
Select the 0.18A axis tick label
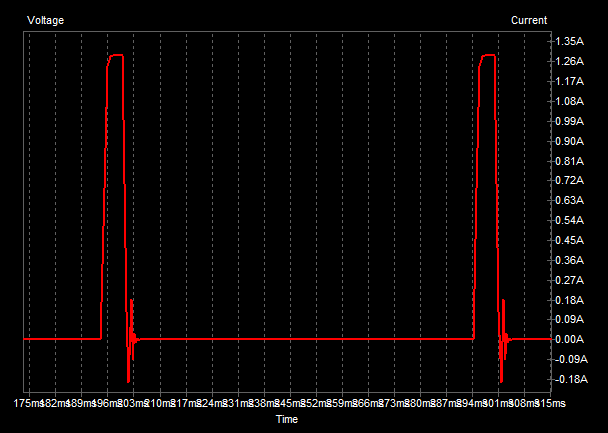(570, 300)
